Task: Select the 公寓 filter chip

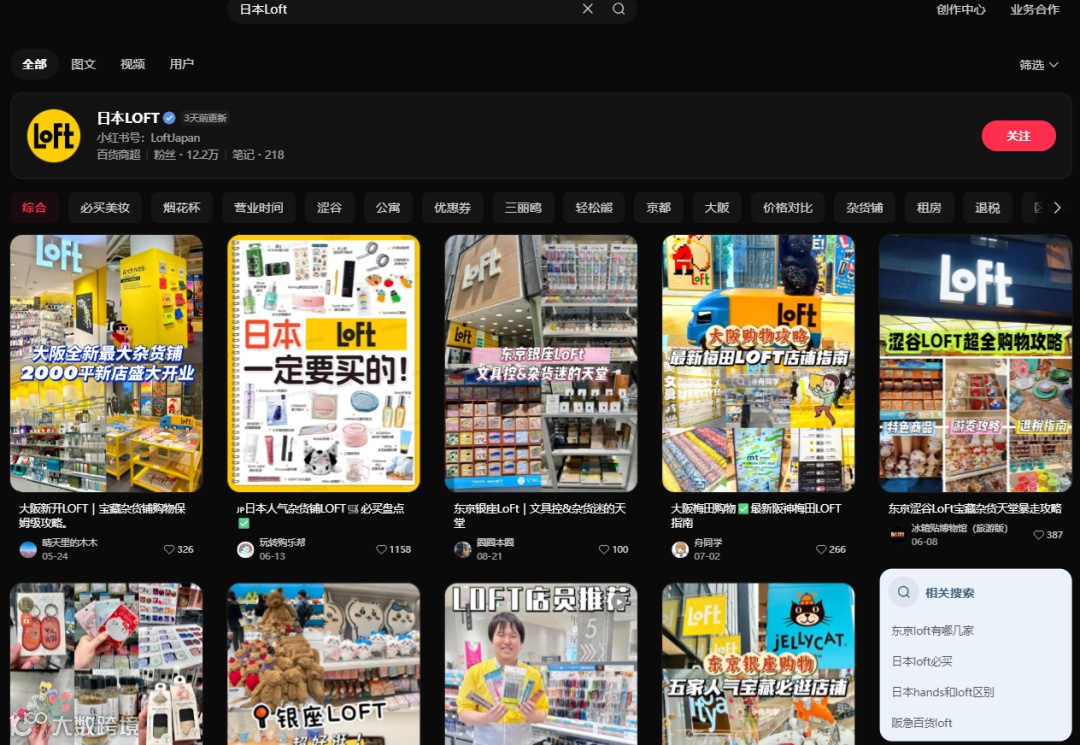Action: click(388, 207)
